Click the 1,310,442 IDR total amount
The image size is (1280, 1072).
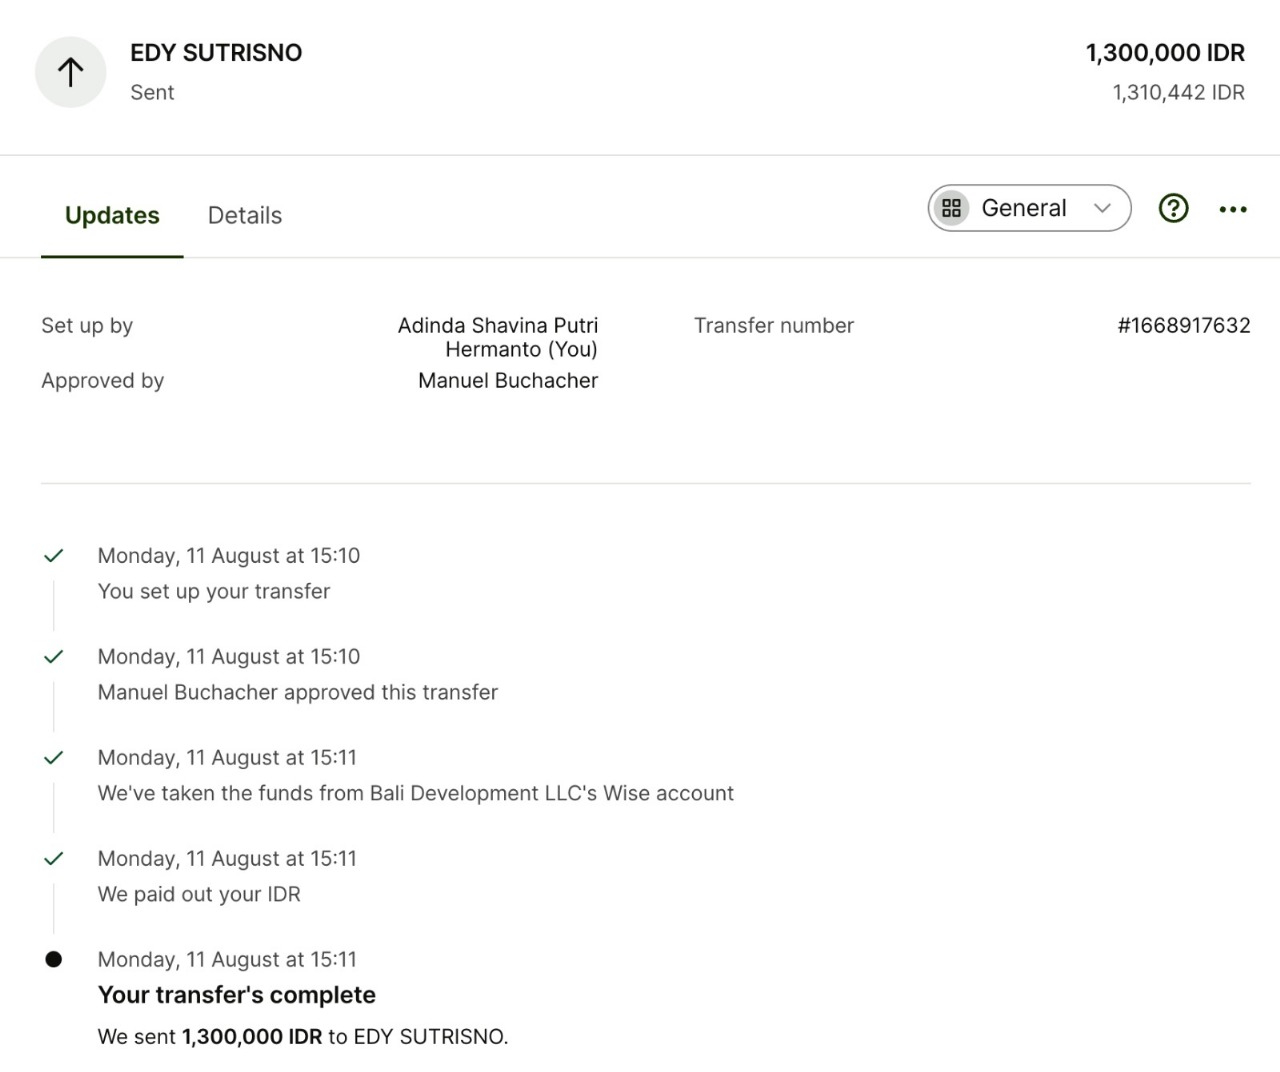1178,93
